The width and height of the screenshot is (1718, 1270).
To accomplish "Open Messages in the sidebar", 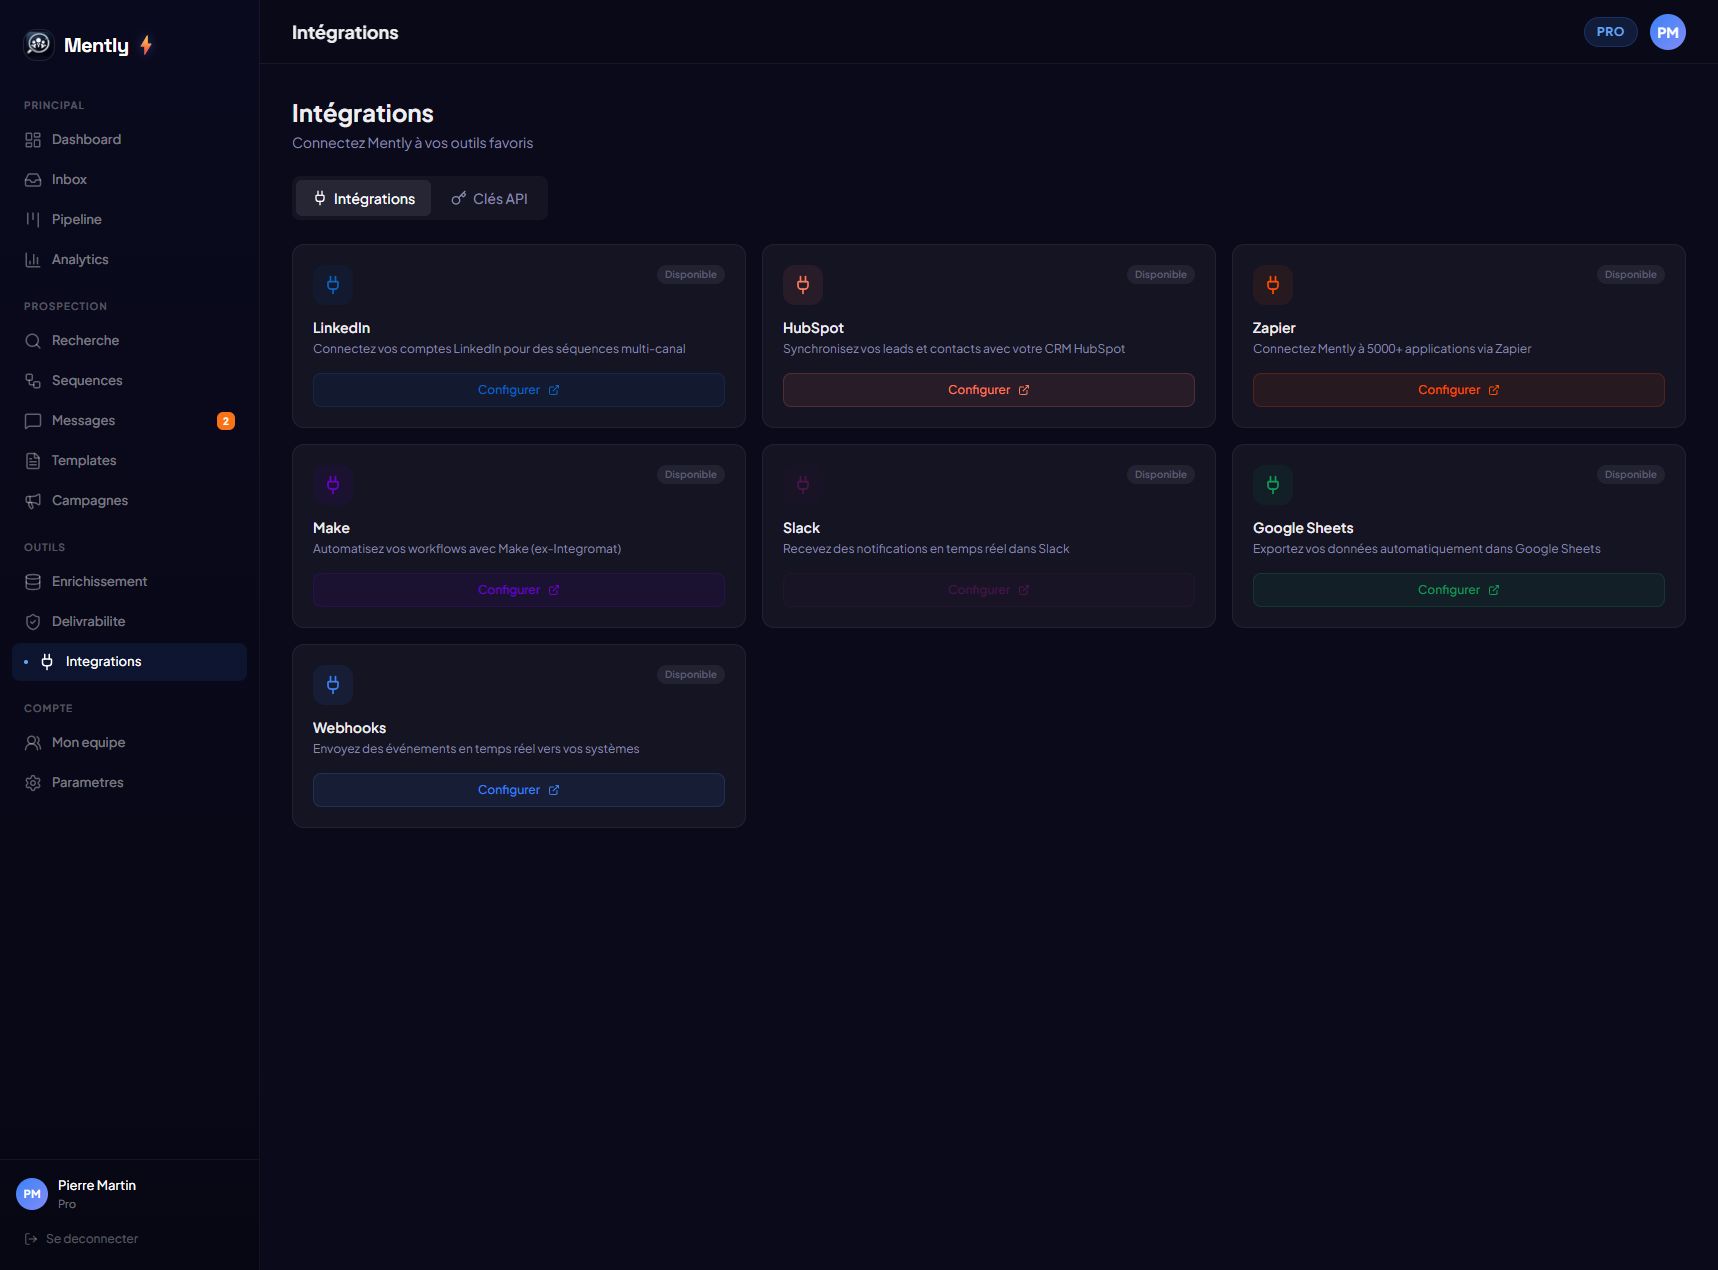I will click(x=129, y=421).
